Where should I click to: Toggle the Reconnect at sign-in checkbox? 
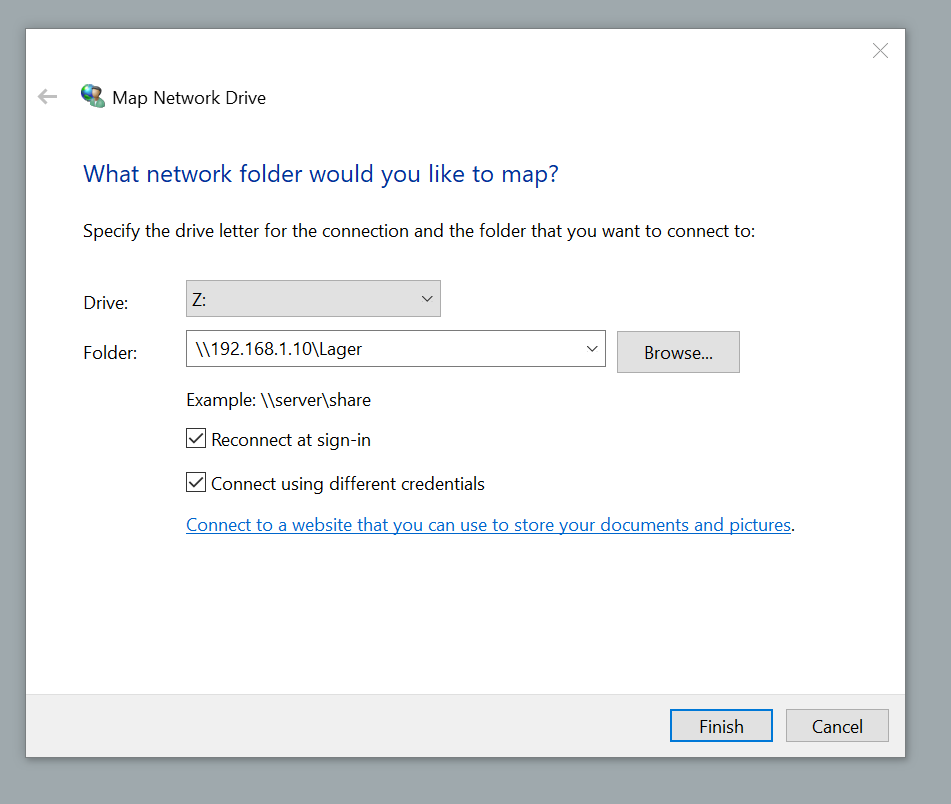pyautogui.click(x=196, y=439)
